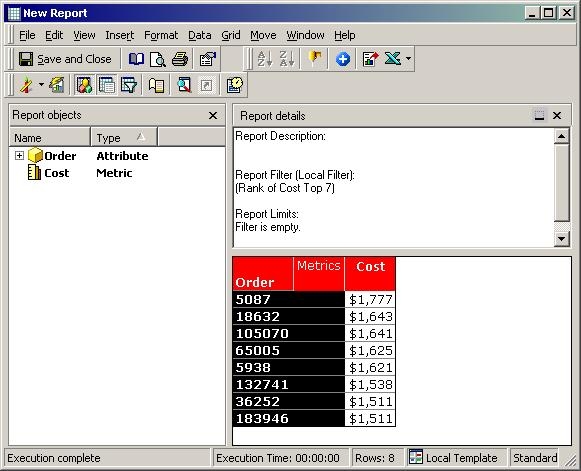
Task: Open the Format menu
Action: coord(161,35)
